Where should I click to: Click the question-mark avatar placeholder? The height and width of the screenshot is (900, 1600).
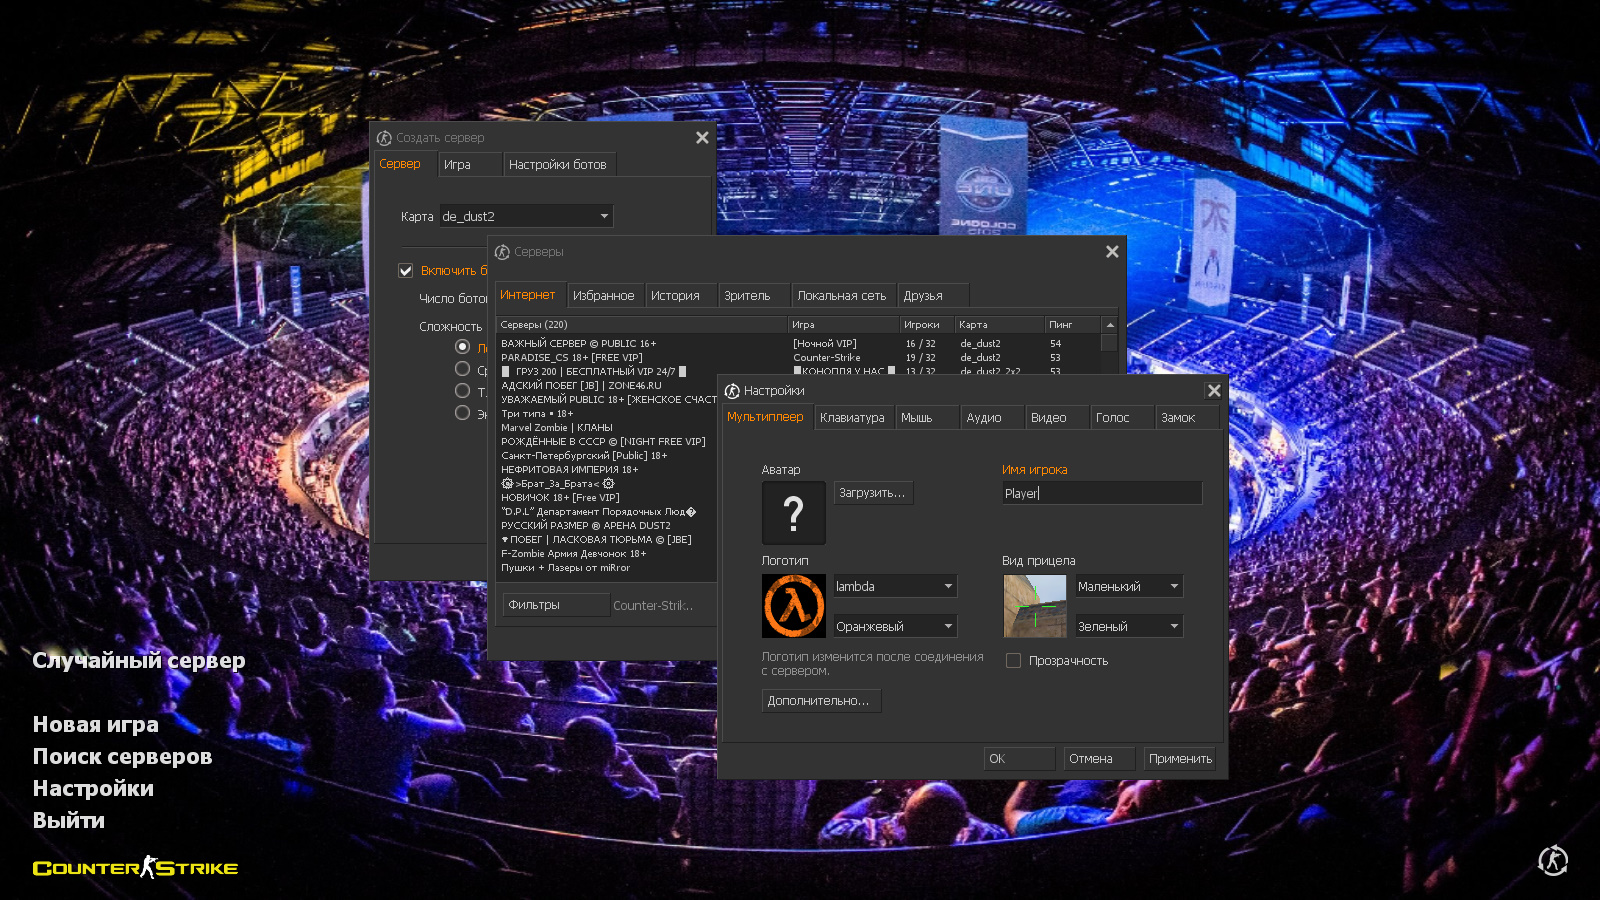click(793, 513)
